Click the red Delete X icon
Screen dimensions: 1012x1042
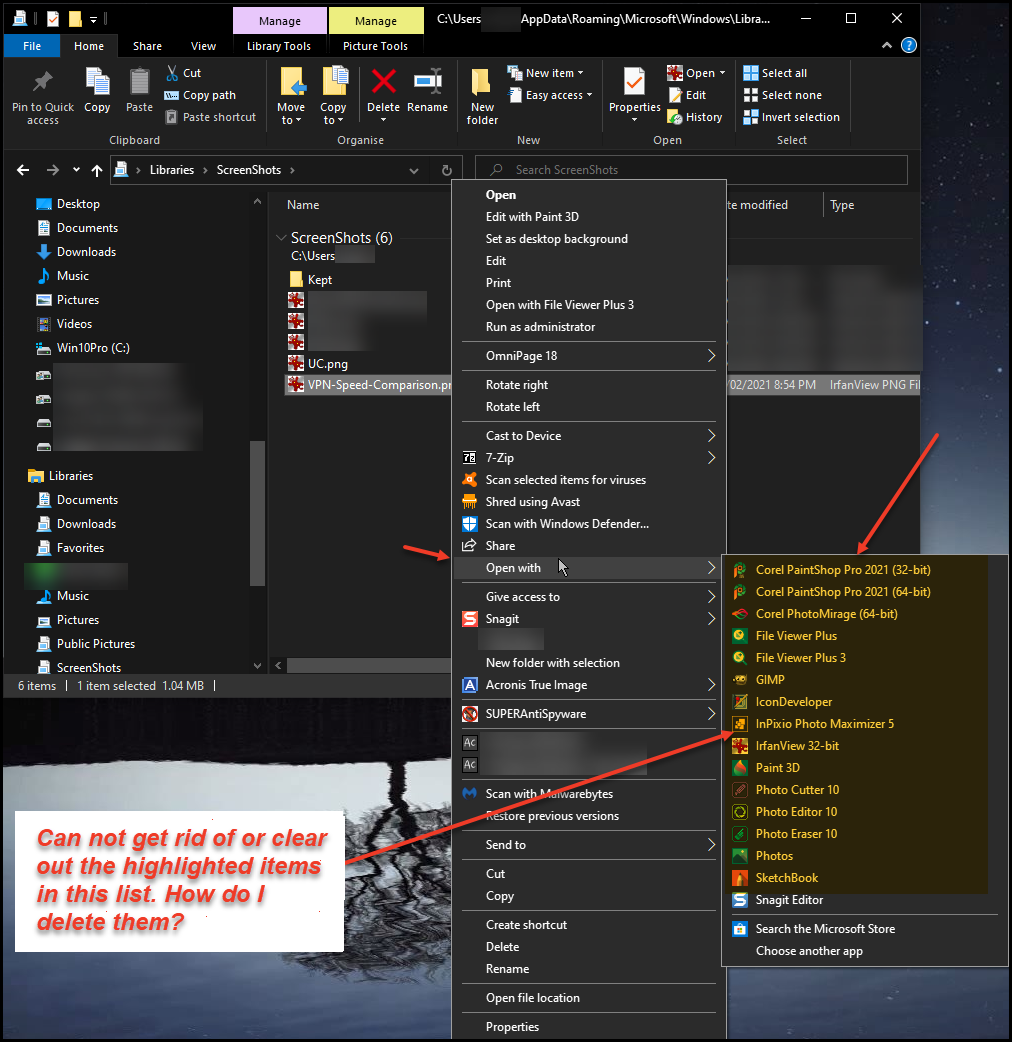coord(383,82)
